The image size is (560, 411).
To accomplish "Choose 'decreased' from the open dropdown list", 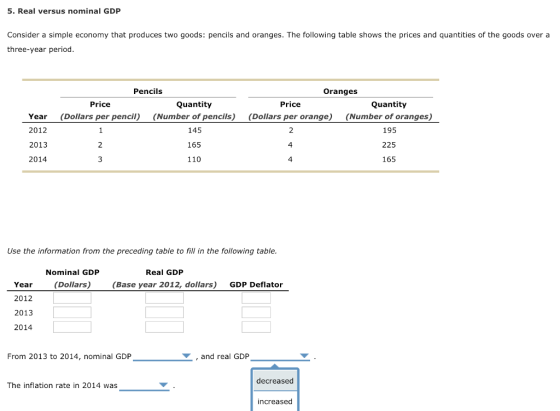I will pos(275,381).
